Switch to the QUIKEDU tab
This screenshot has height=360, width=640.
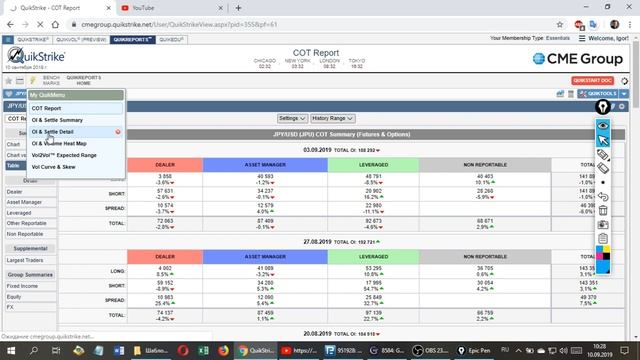[171, 40]
